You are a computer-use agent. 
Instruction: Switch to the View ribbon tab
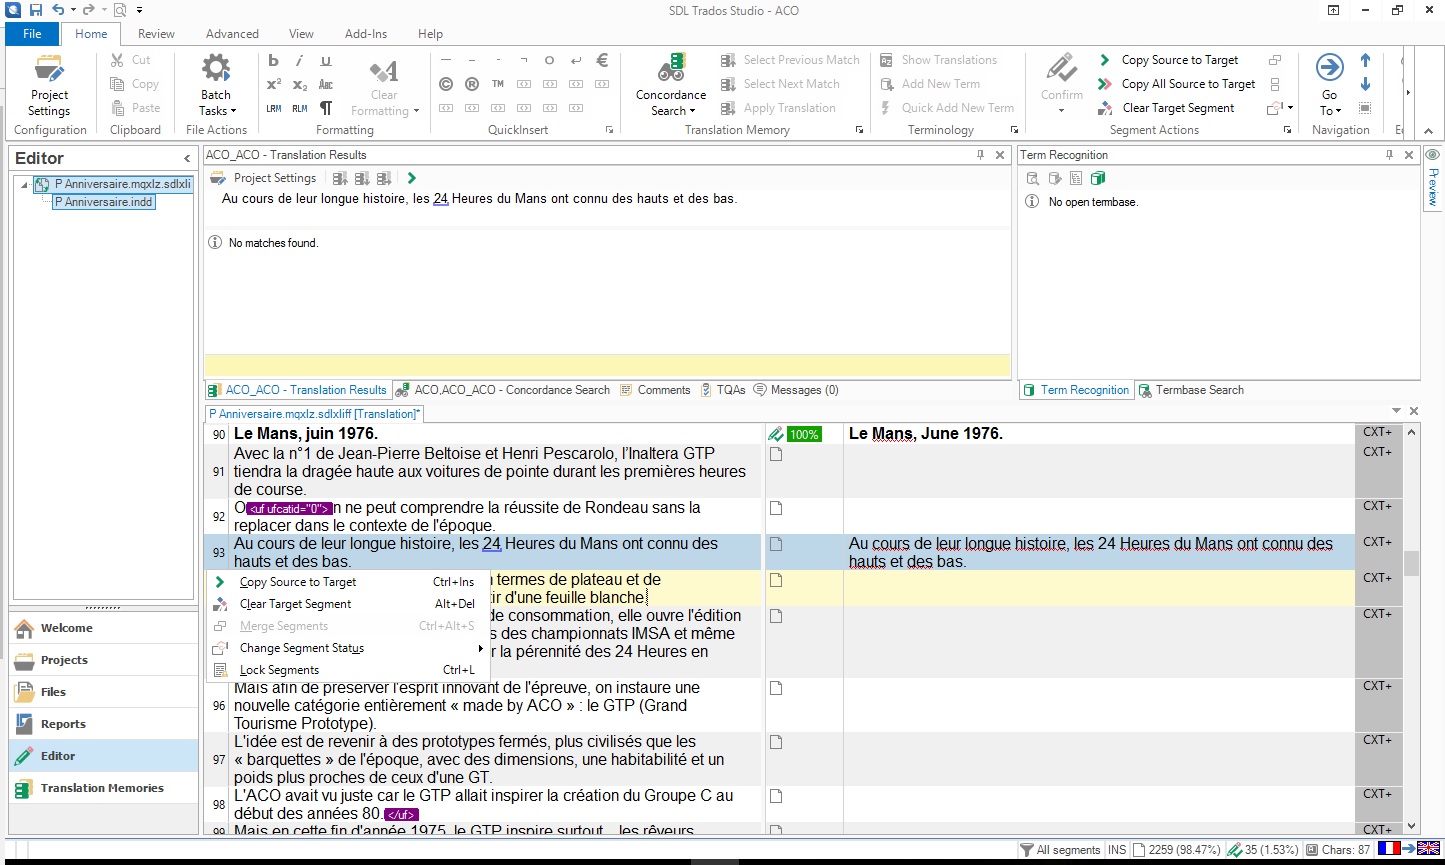[x=301, y=33]
